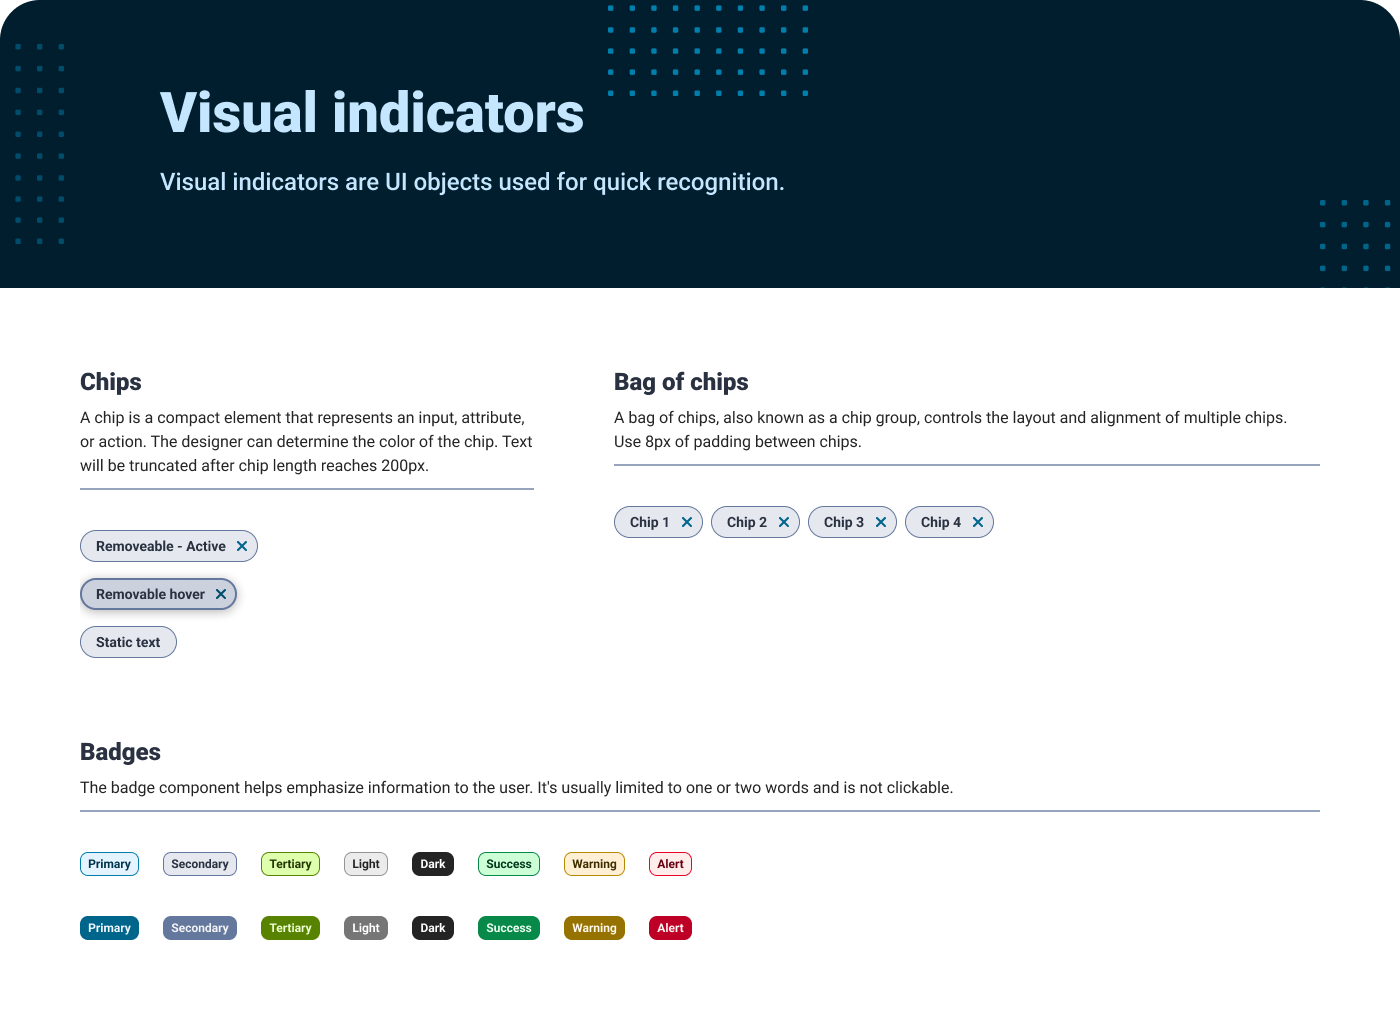The height and width of the screenshot is (1020, 1400).
Task: Remove the 'Removeable - Active' chip via X
Action: coord(242,546)
